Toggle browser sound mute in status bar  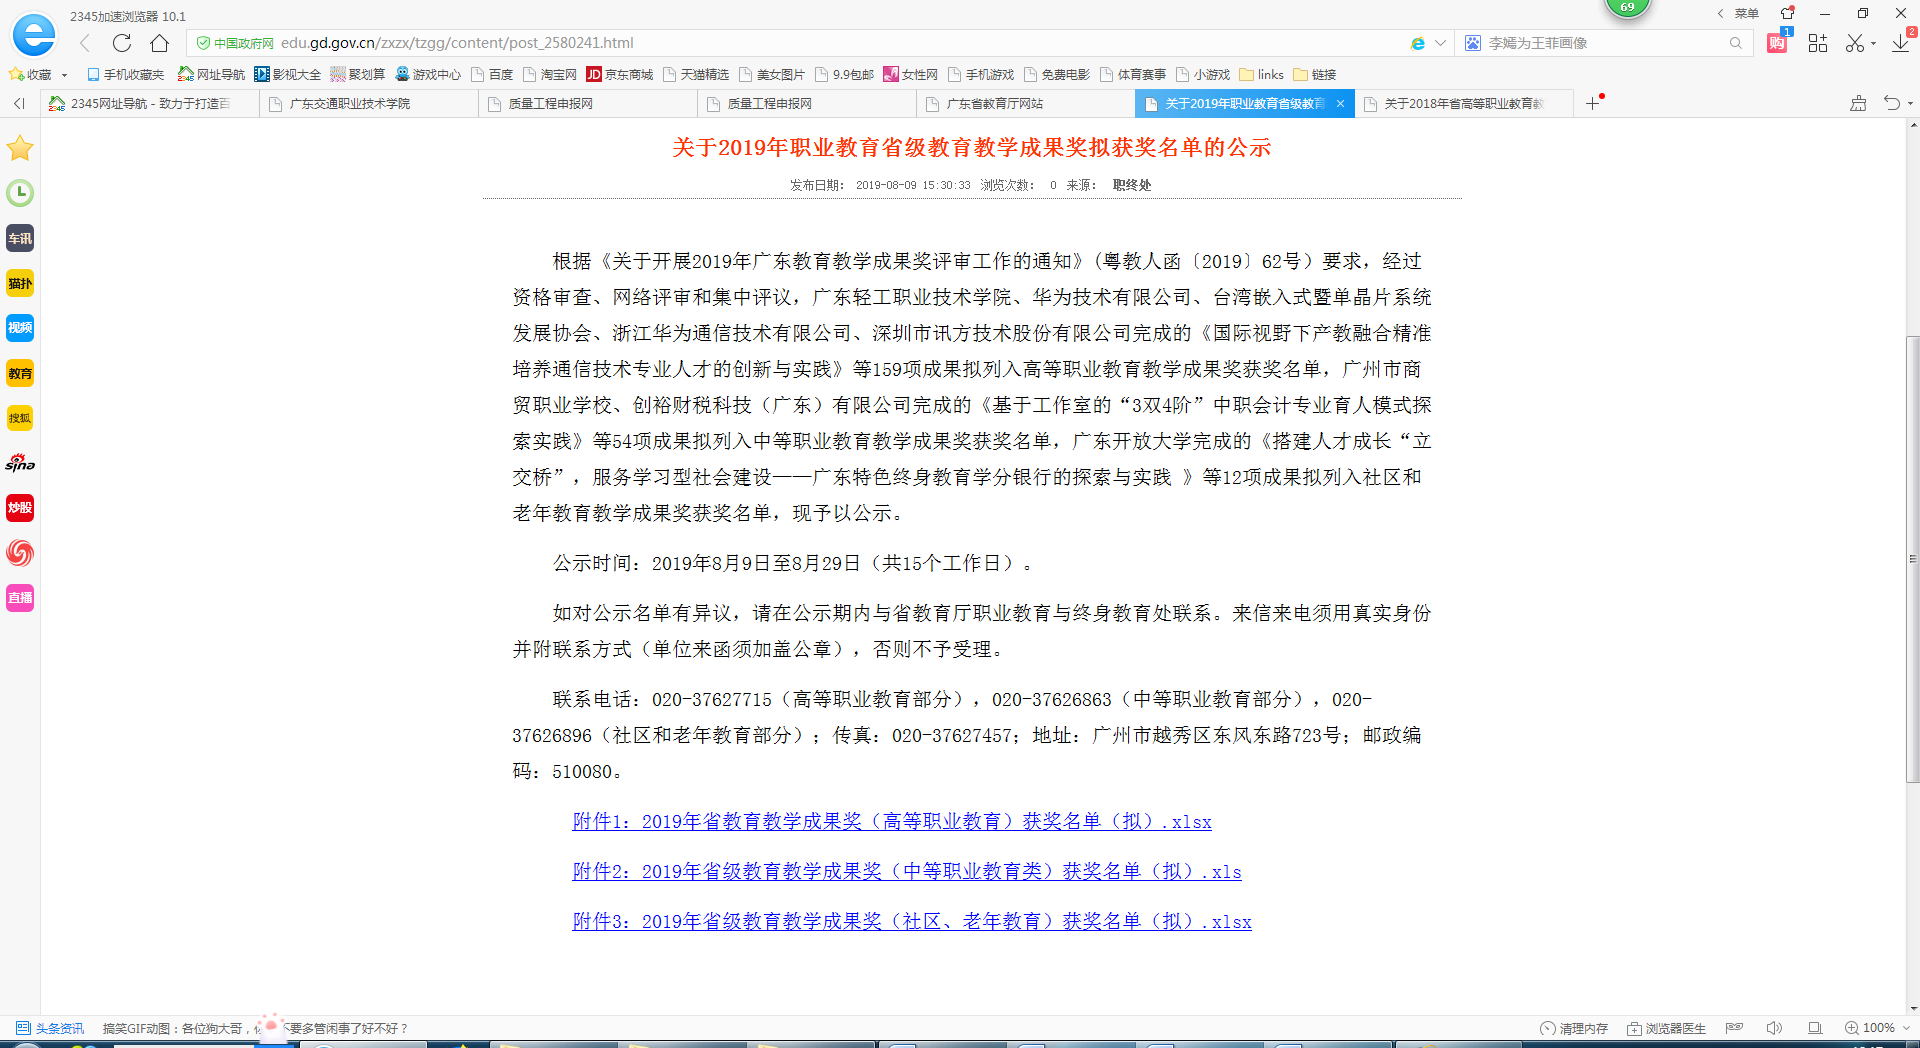point(1774,1028)
